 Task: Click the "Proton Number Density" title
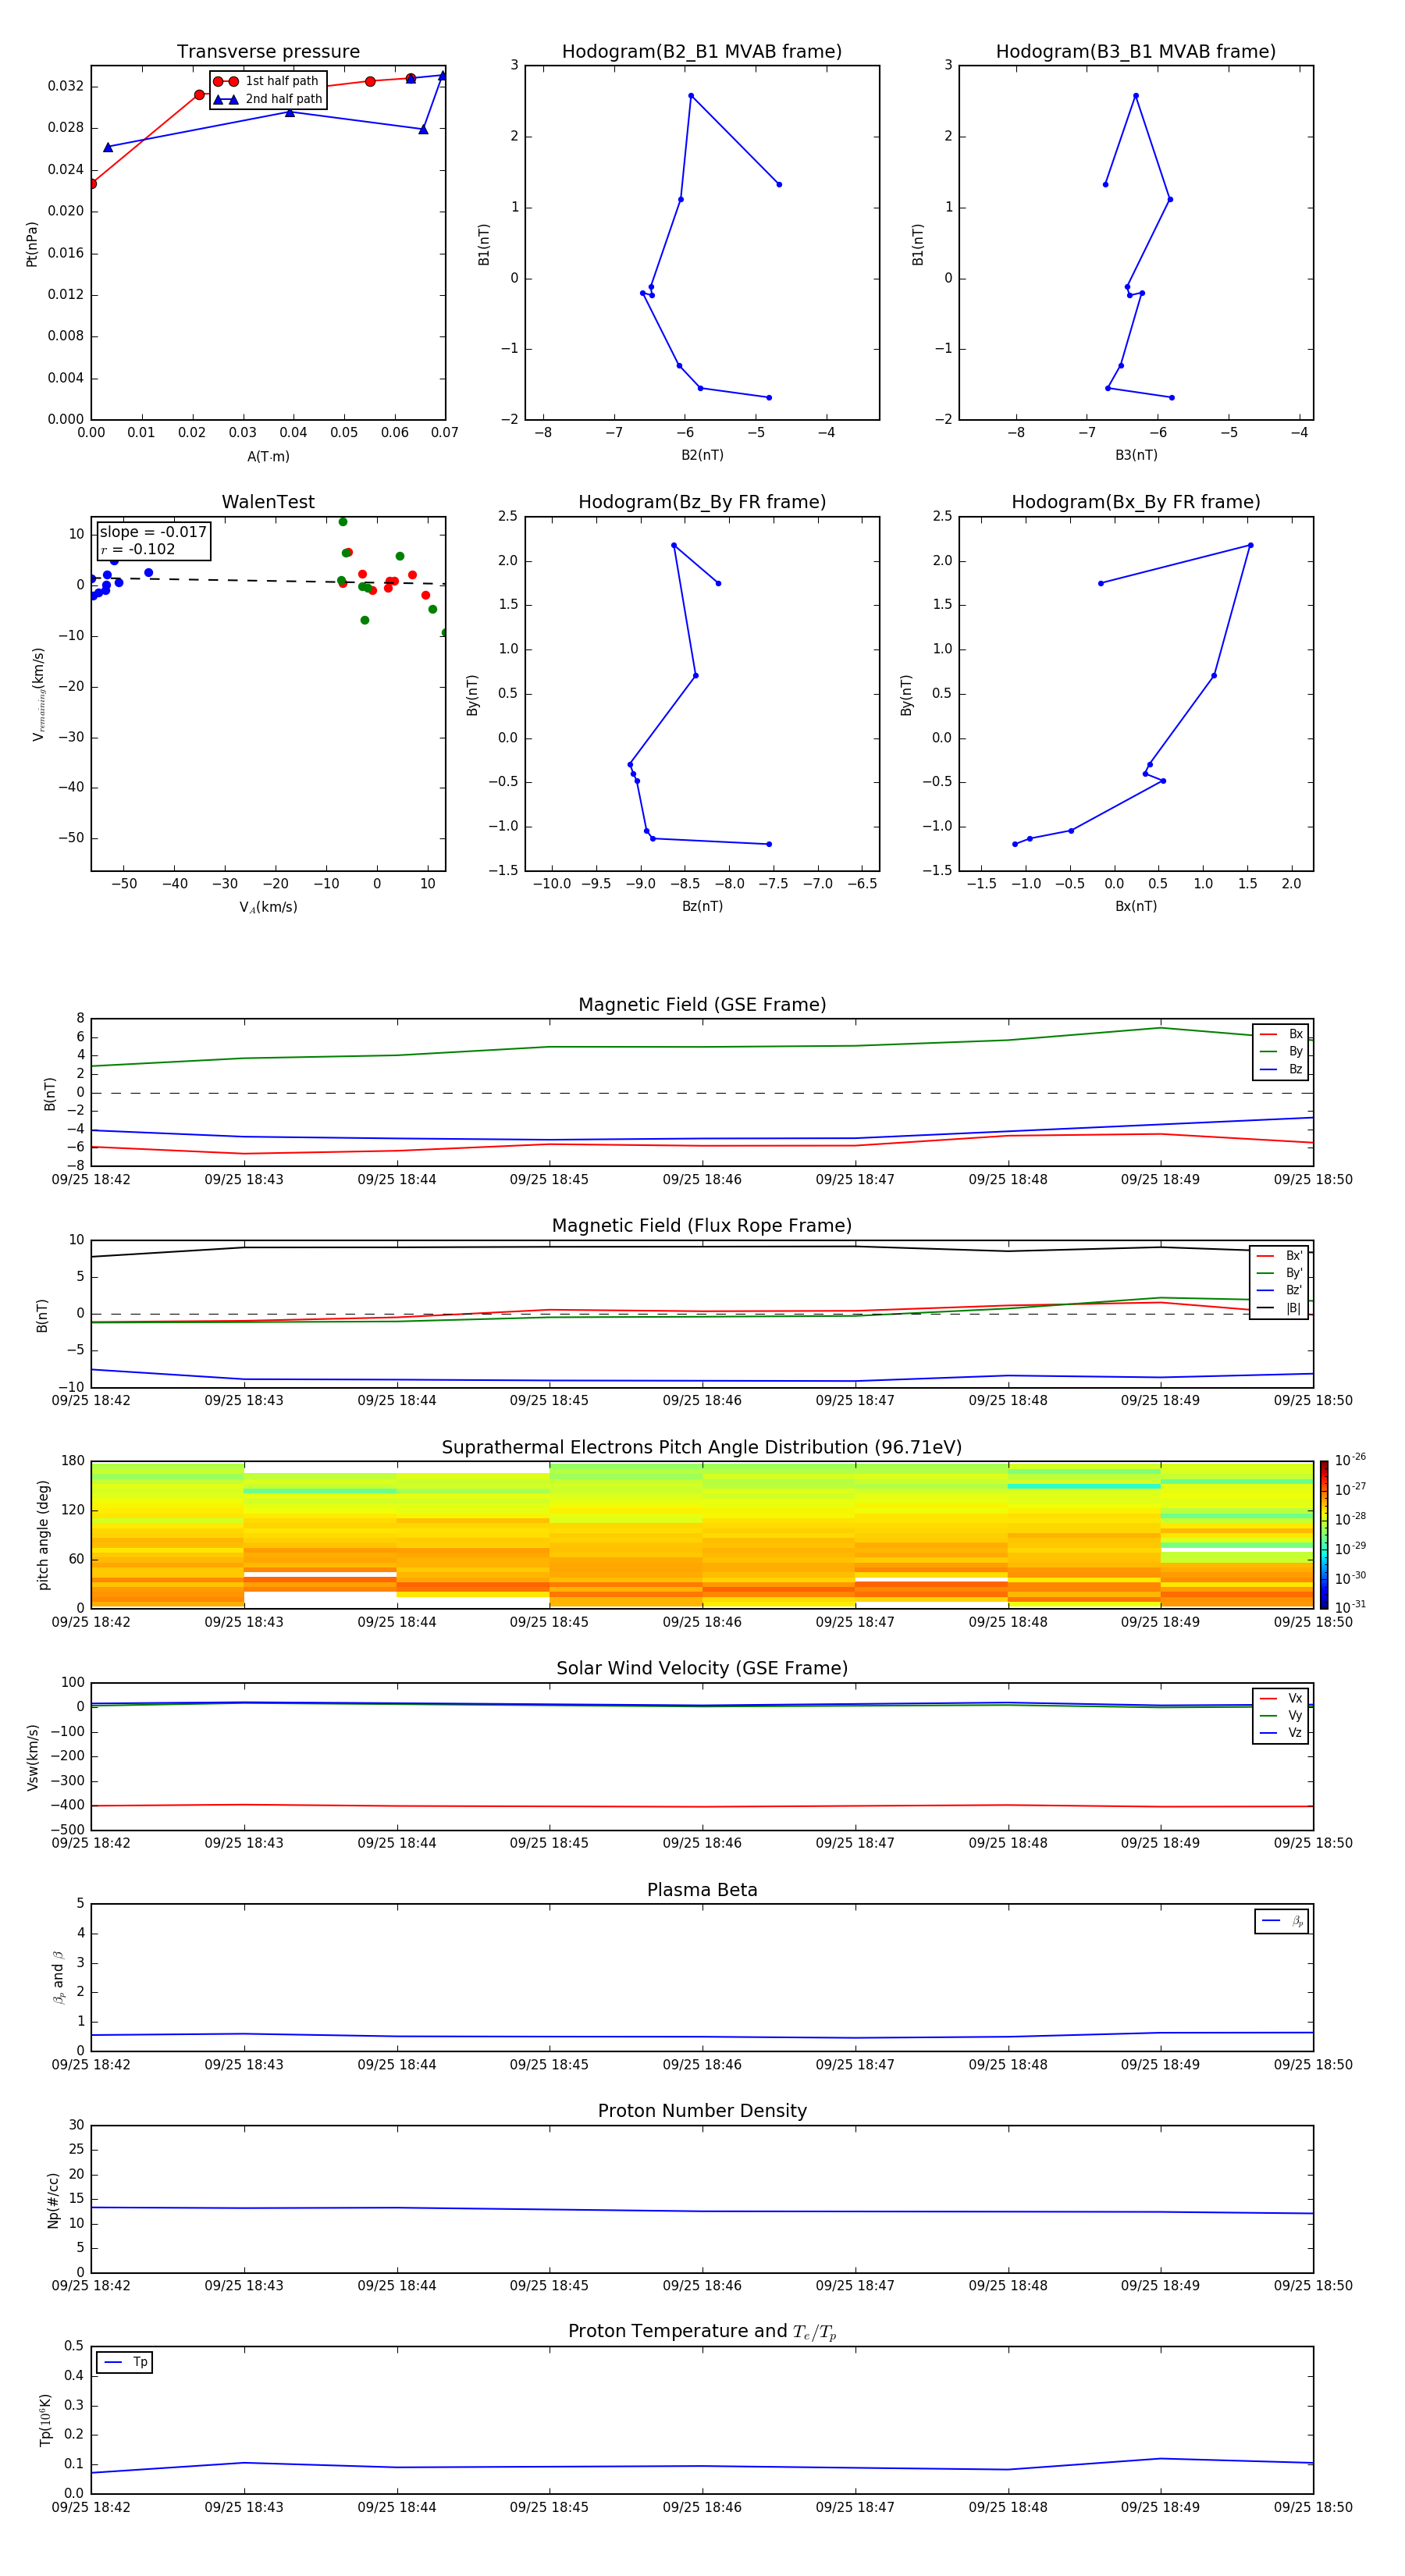click(702, 2111)
